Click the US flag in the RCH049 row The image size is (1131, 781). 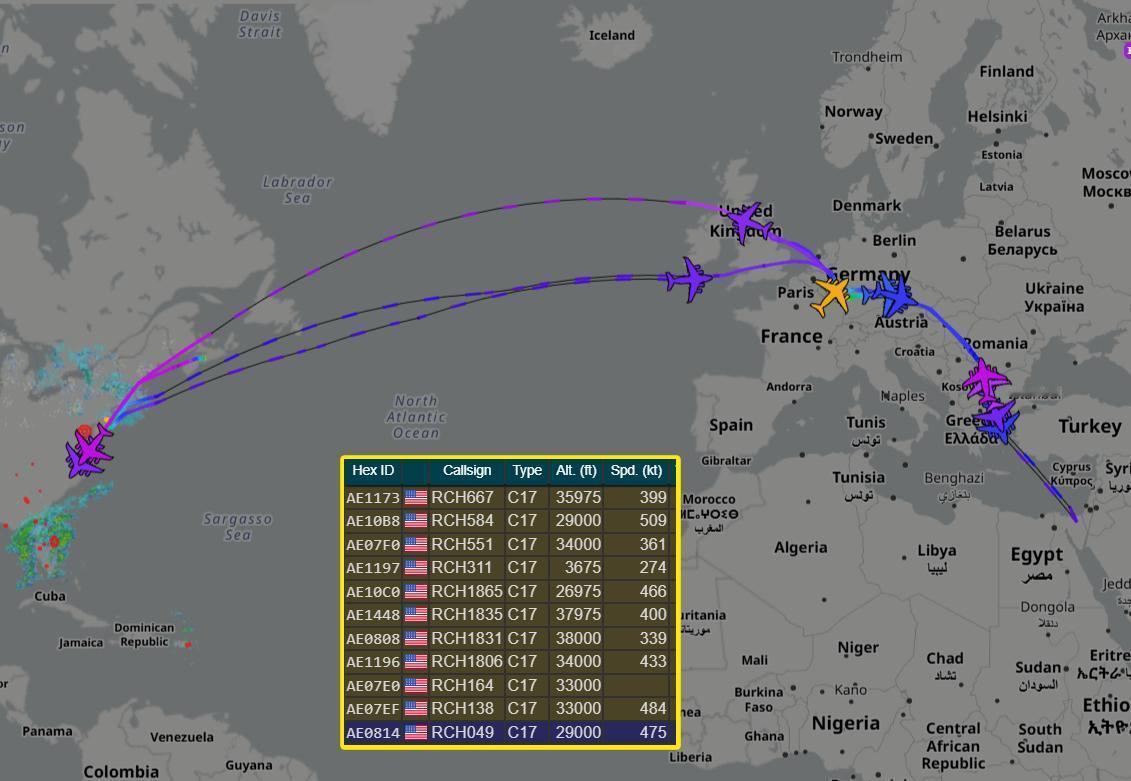pos(415,732)
